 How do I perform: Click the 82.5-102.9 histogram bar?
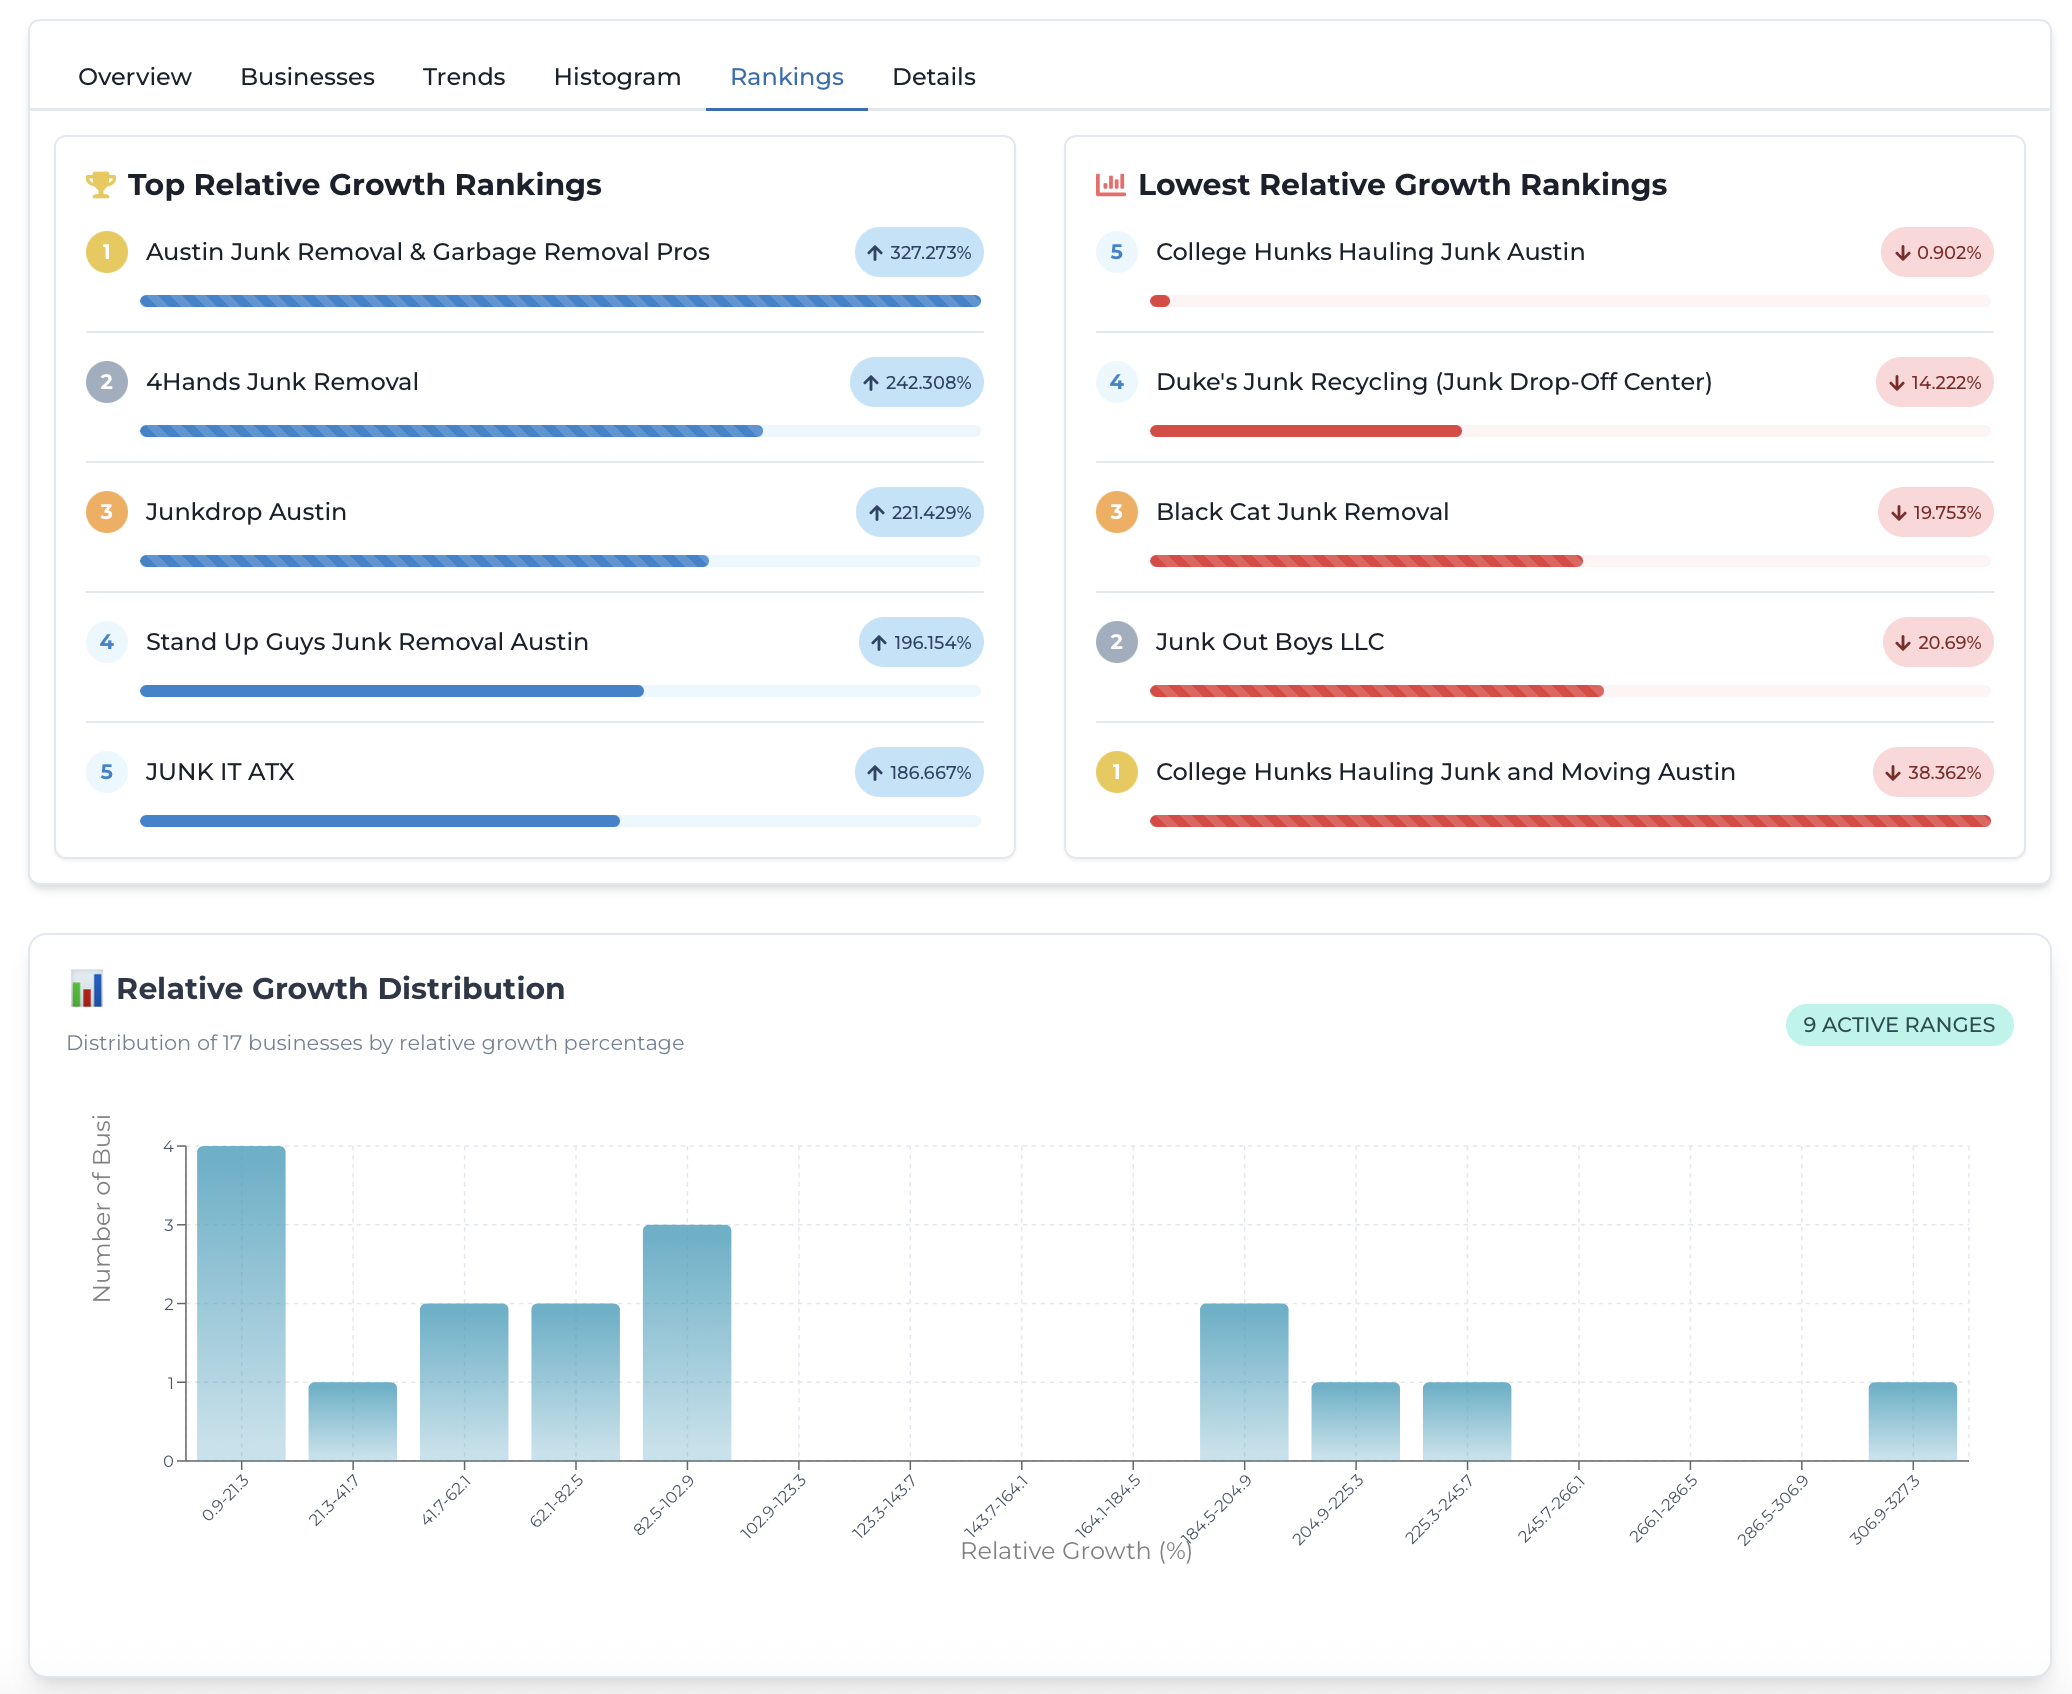click(687, 1342)
